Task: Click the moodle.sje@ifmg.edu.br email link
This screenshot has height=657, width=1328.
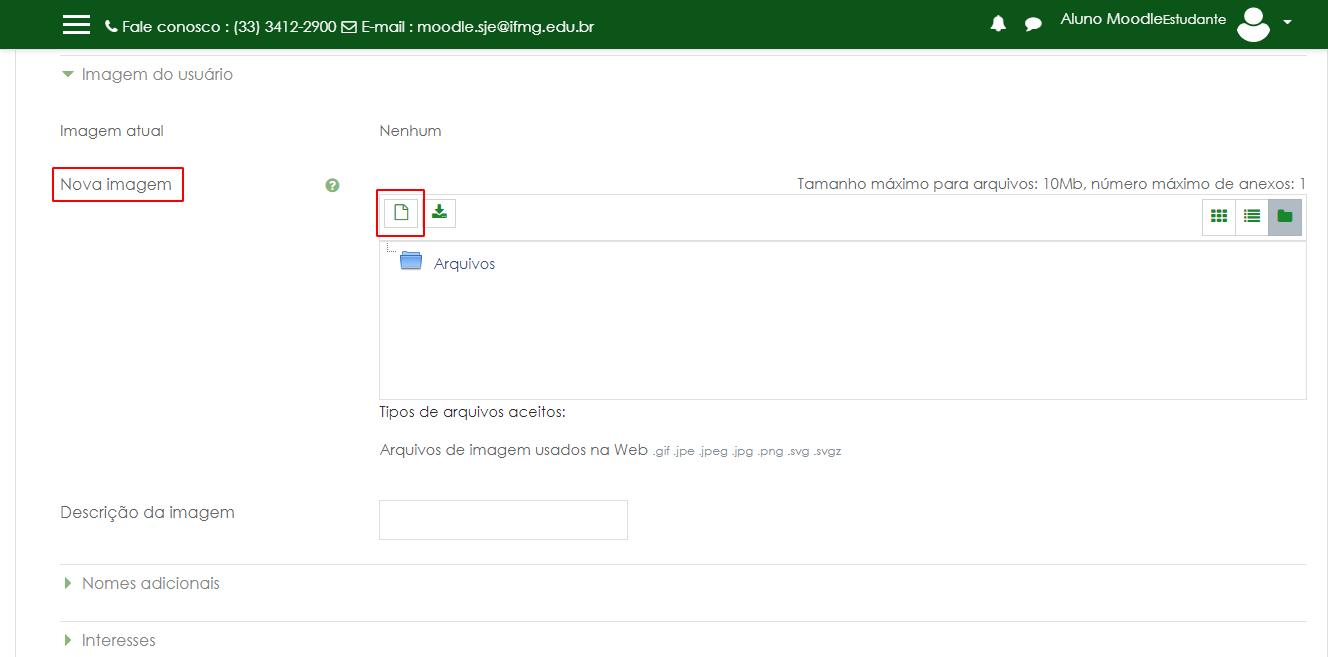Action: (x=505, y=27)
